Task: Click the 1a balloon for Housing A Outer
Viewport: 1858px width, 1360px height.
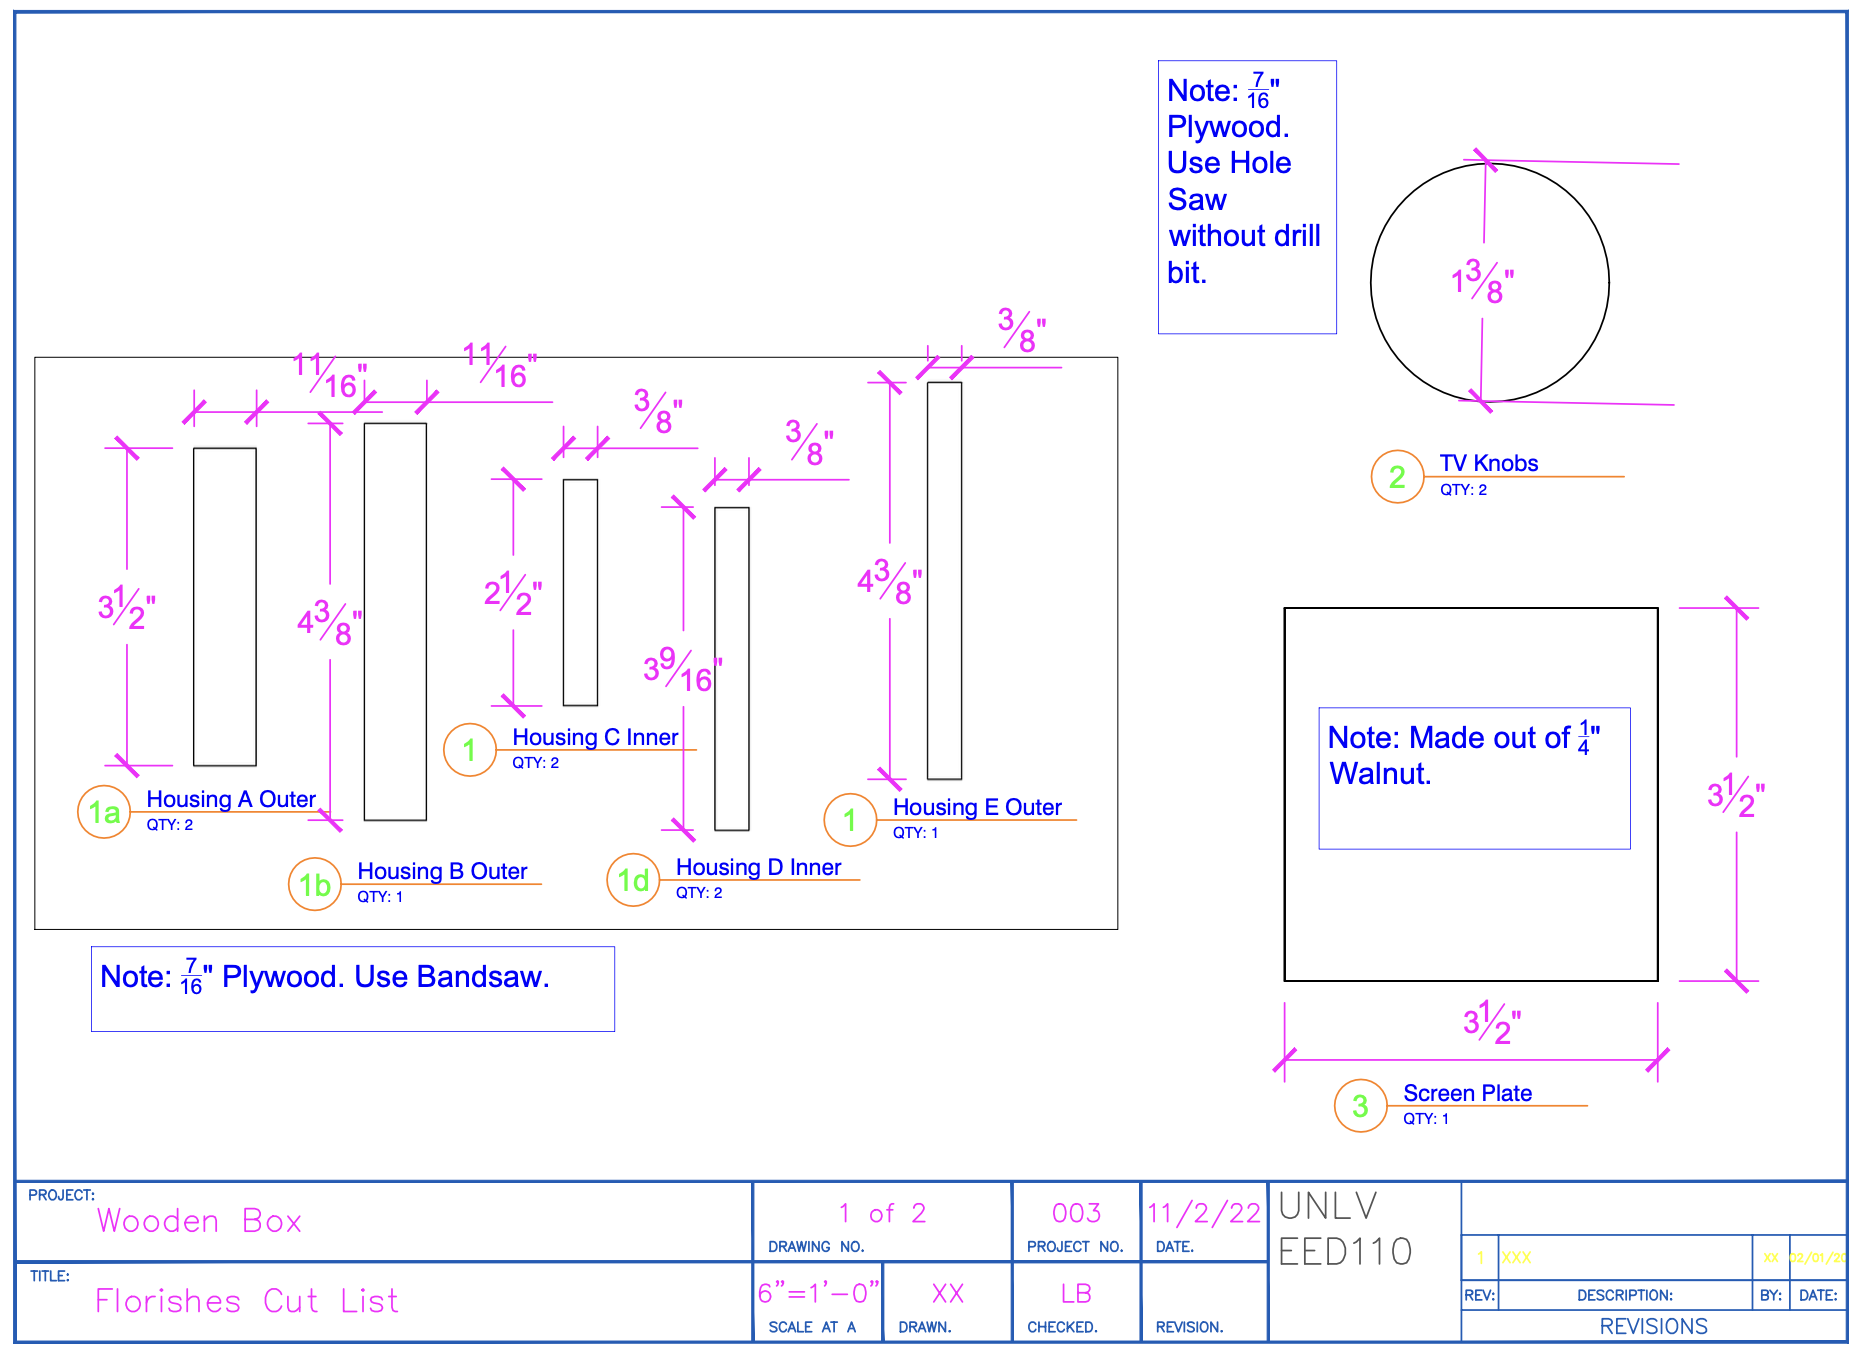Action: pos(104,812)
